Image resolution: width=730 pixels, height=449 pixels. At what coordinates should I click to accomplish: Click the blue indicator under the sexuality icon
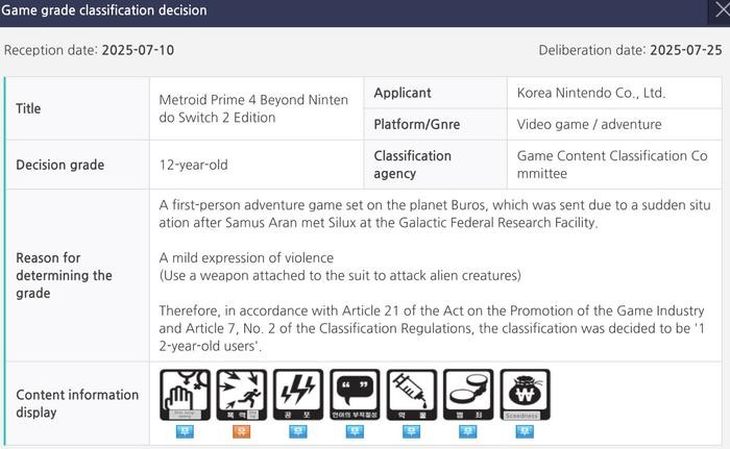[x=184, y=432]
